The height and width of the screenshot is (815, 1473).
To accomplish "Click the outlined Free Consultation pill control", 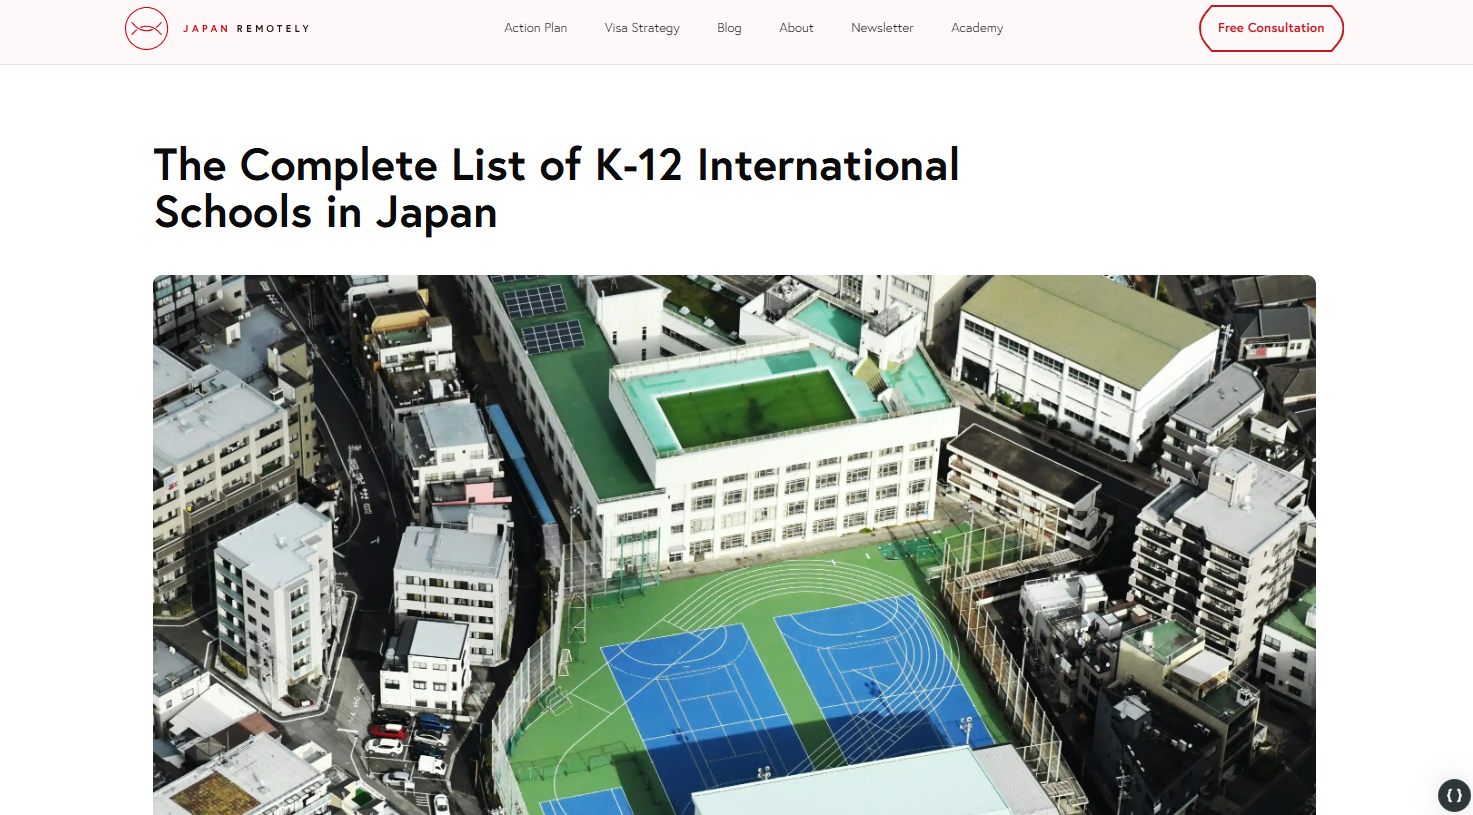I will pyautogui.click(x=1271, y=28).
